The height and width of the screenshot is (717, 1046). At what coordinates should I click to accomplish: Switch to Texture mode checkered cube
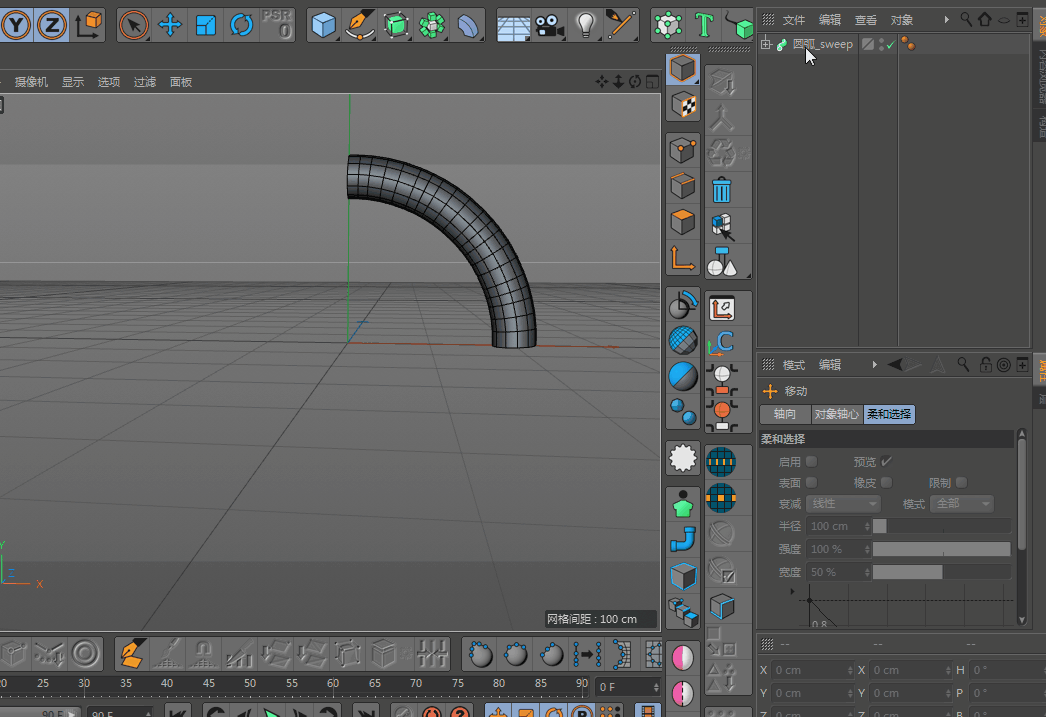[x=683, y=104]
